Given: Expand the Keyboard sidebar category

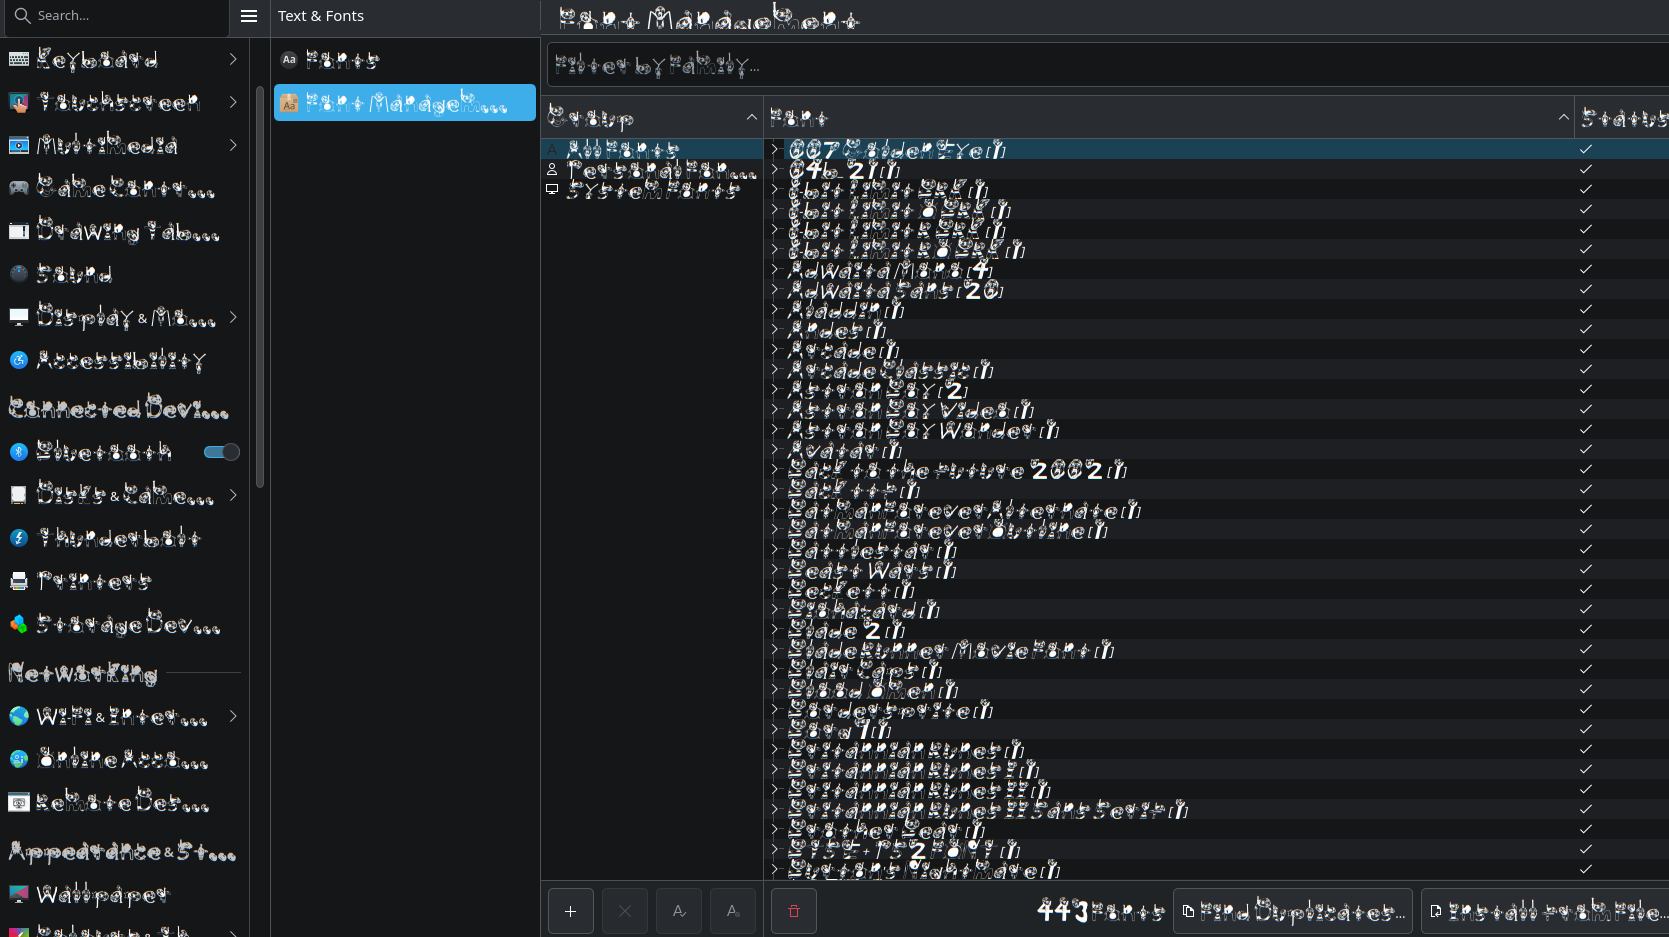Looking at the screenshot, I should click(x=232, y=59).
